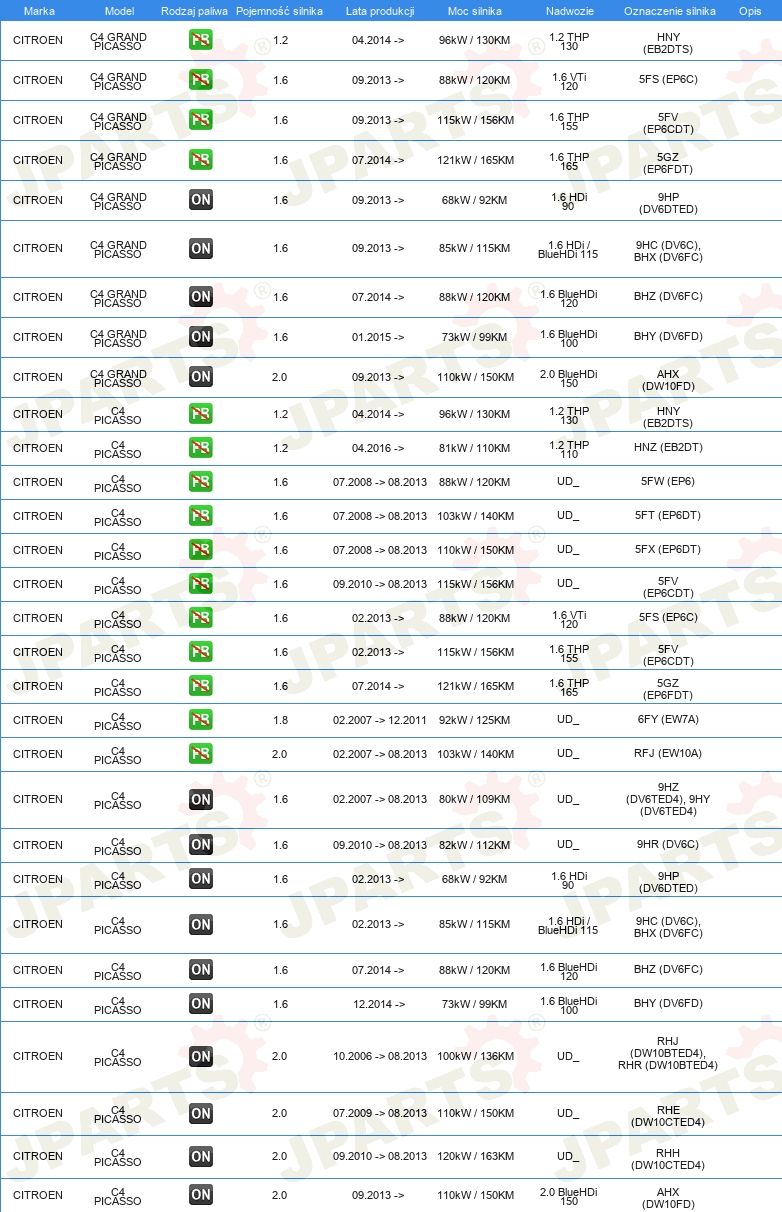
Task: Click the diesel ON icon in the RHE (DW10CTED4) row
Action: pos(201,1113)
